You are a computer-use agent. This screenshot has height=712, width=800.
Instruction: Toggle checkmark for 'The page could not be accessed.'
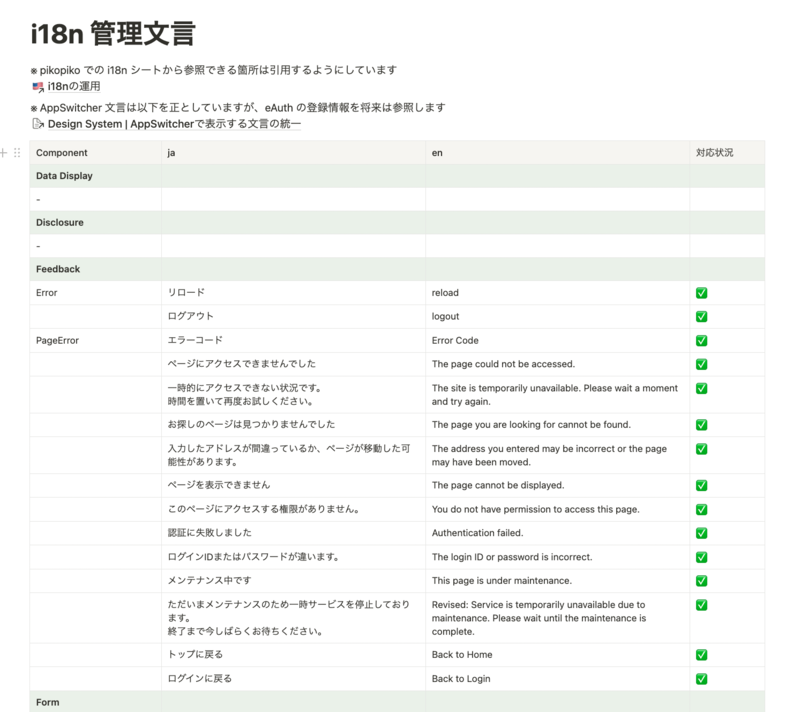coord(702,364)
